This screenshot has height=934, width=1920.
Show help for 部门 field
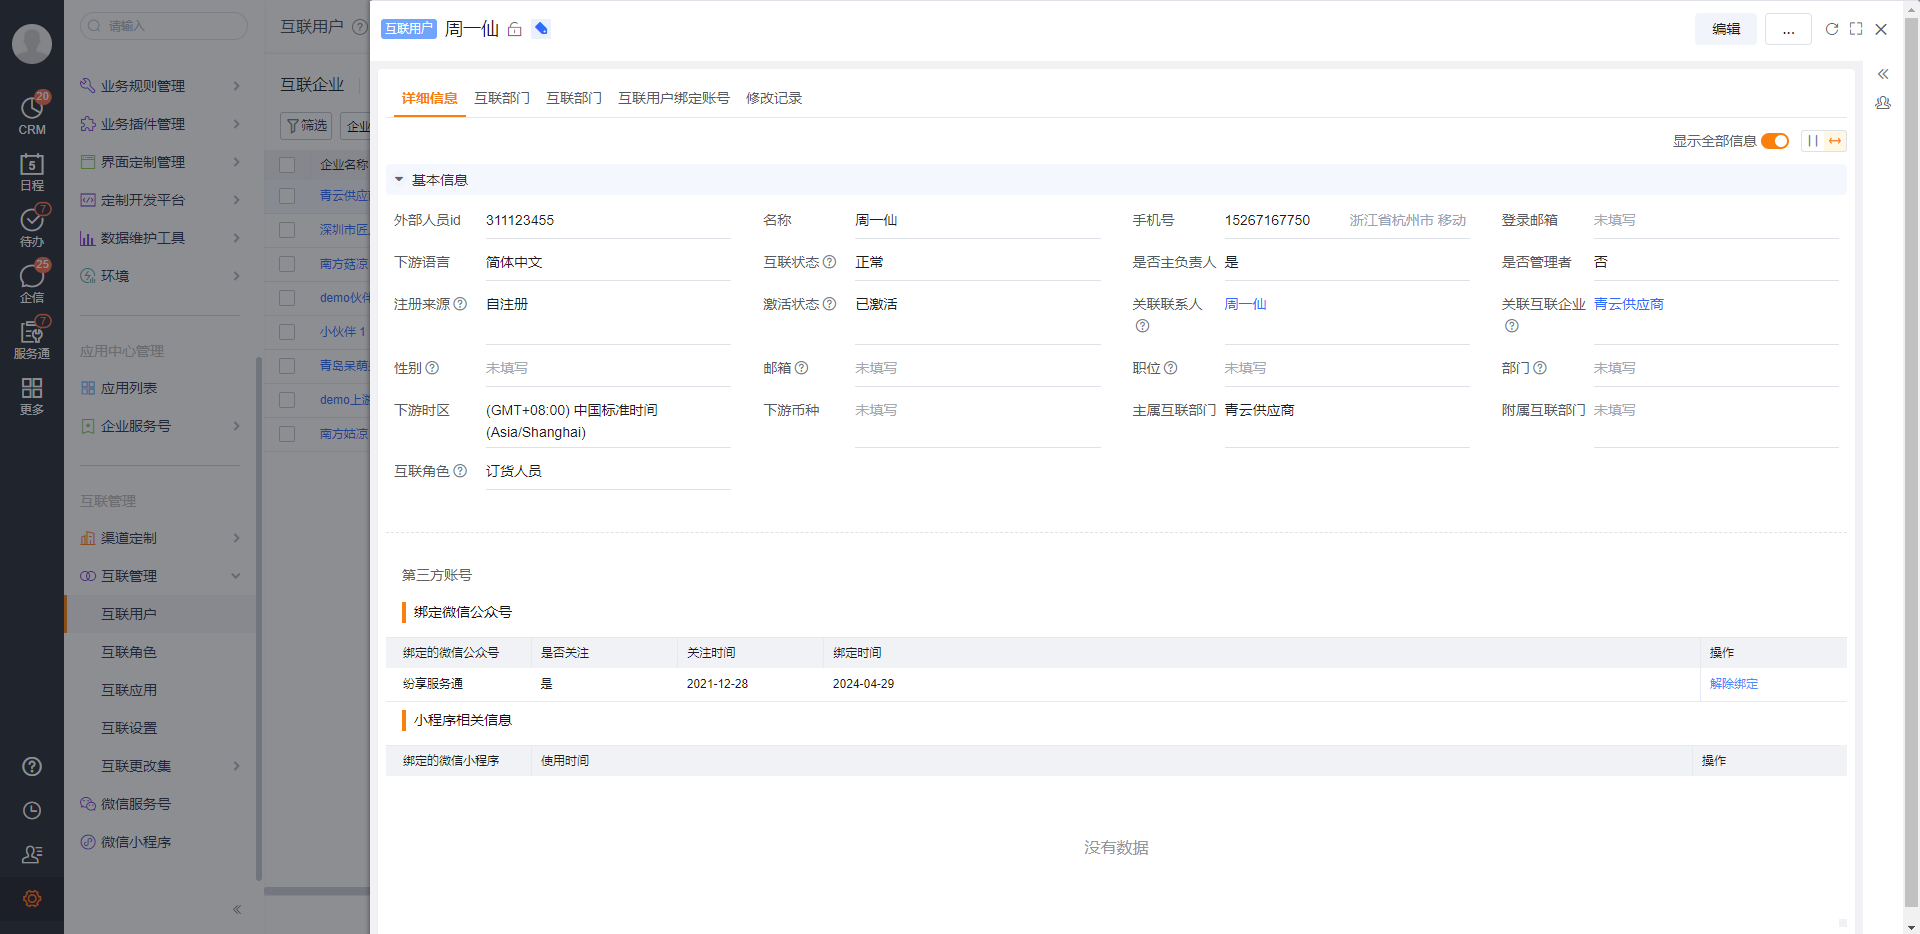[x=1540, y=368]
